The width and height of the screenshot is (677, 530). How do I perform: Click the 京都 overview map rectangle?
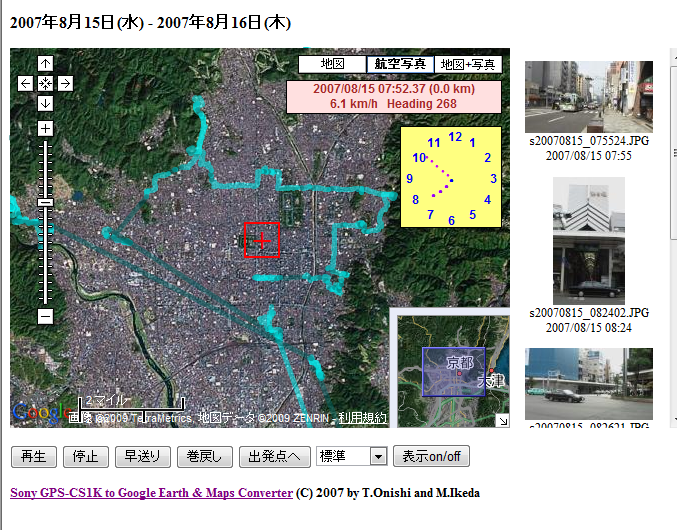pyautogui.click(x=454, y=372)
